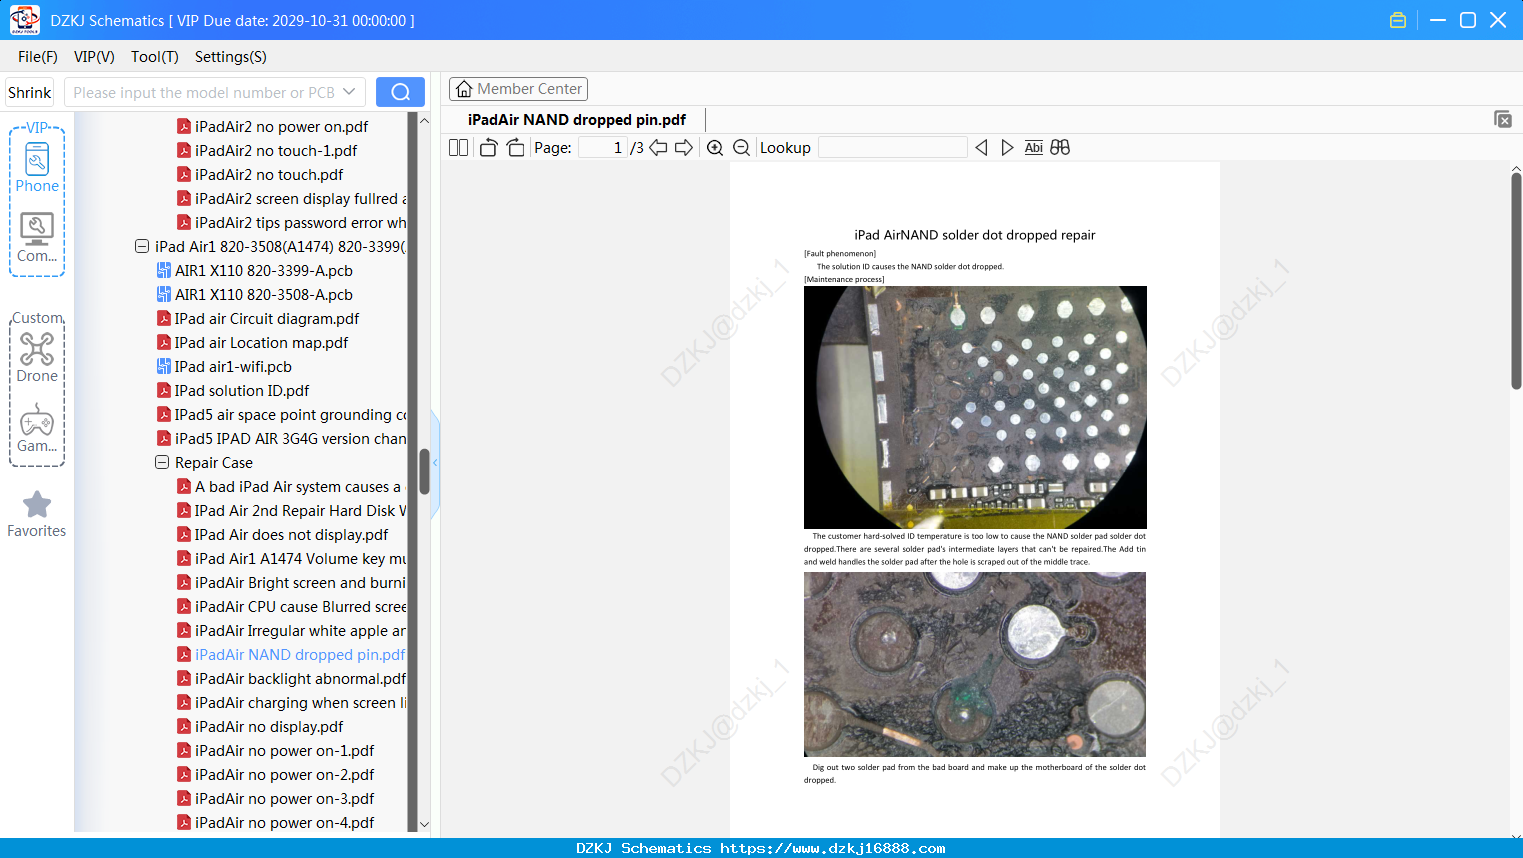The height and width of the screenshot is (858, 1523).
Task: Click the model number search input
Action: point(204,92)
